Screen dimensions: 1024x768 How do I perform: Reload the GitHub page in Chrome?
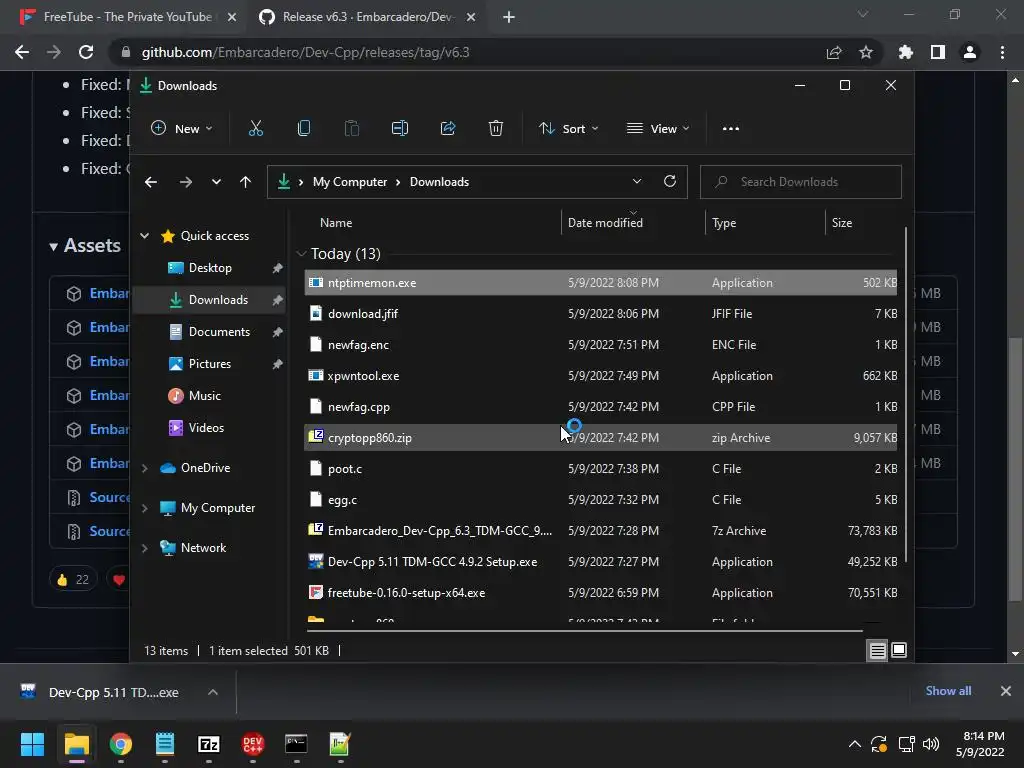[86, 52]
